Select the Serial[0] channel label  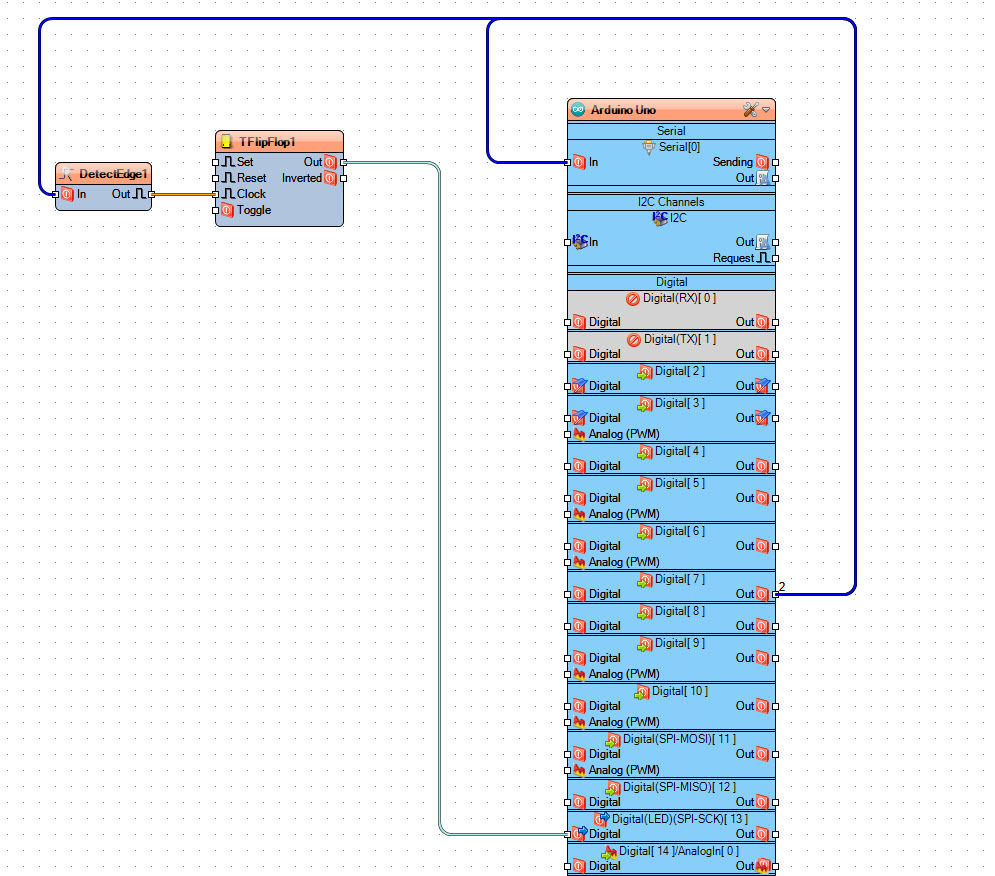coord(679,147)
